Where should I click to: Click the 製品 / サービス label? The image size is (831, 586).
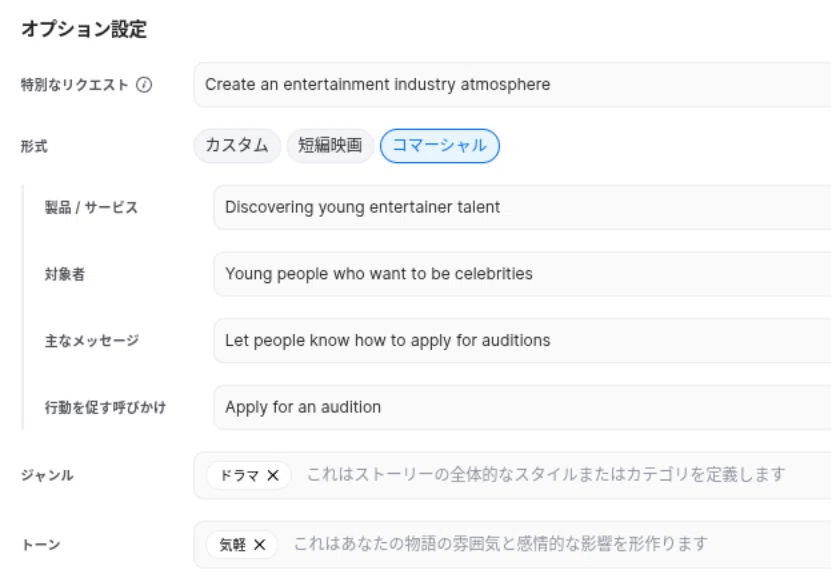(x=91, y=207)
